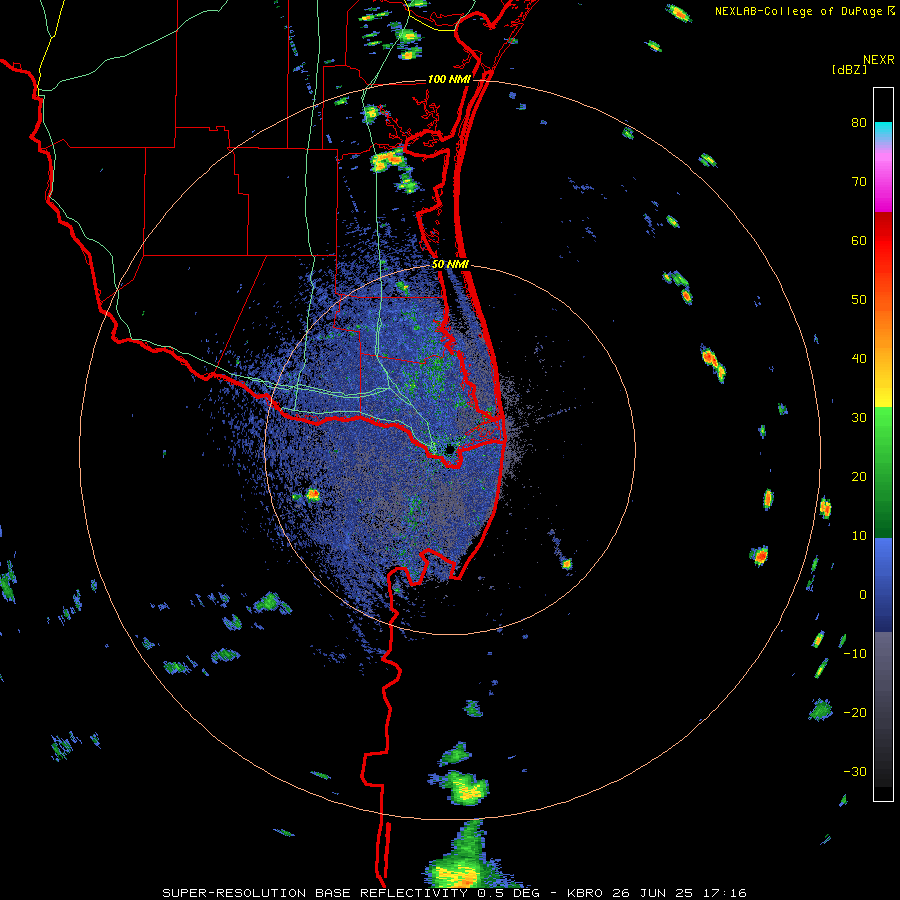This screenshot has width=900, height=900.
Task: Click the SUPER-RESOLUTION BASE REFLECTIVITY caption text
Action: pos(315,893)
